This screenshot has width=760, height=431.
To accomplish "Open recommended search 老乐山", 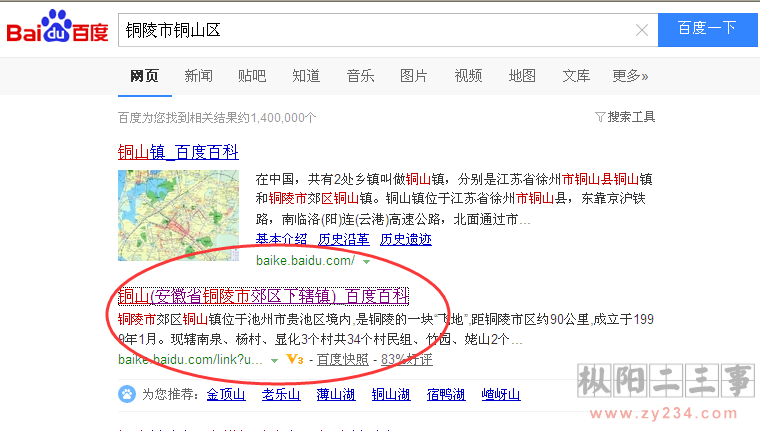I will (x=281, y=395).
